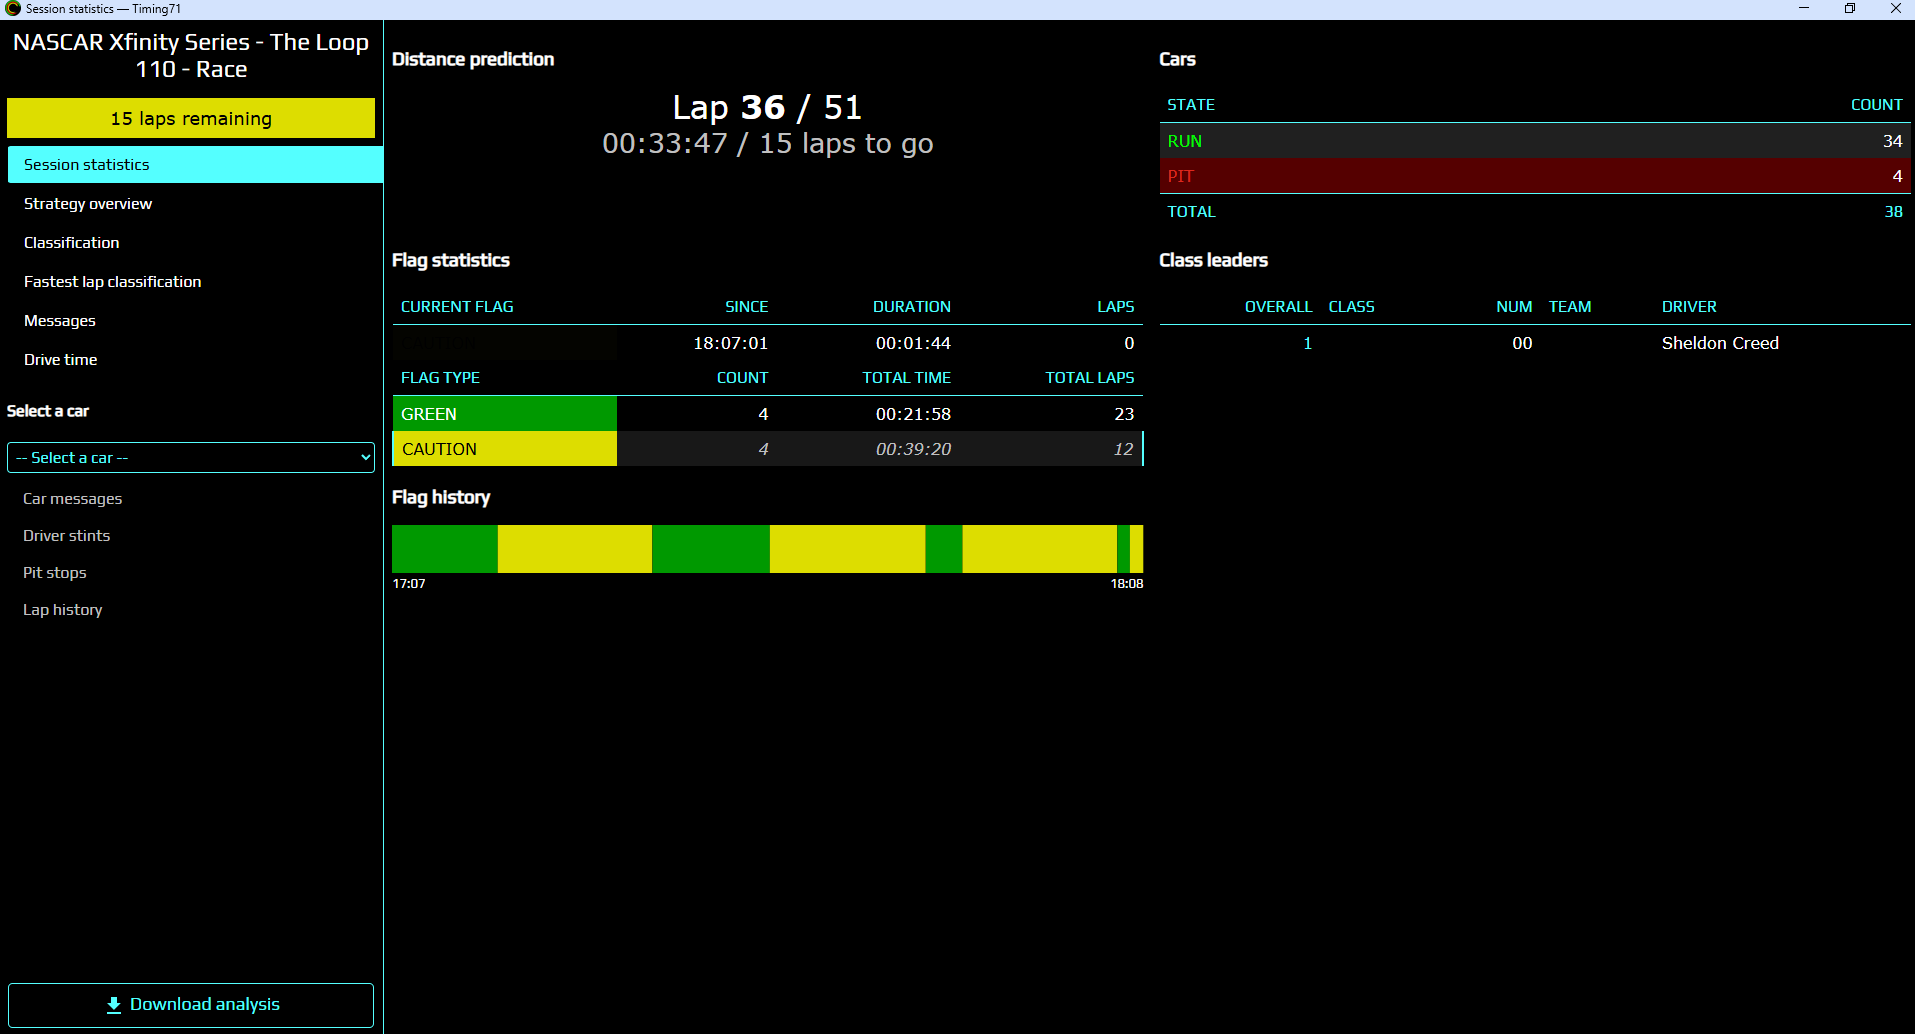The height and width of the screenshot is (1034, 1915).
Task: Click the first green segment in flag history
Action: pyautogui.click(x=445, y=549)
